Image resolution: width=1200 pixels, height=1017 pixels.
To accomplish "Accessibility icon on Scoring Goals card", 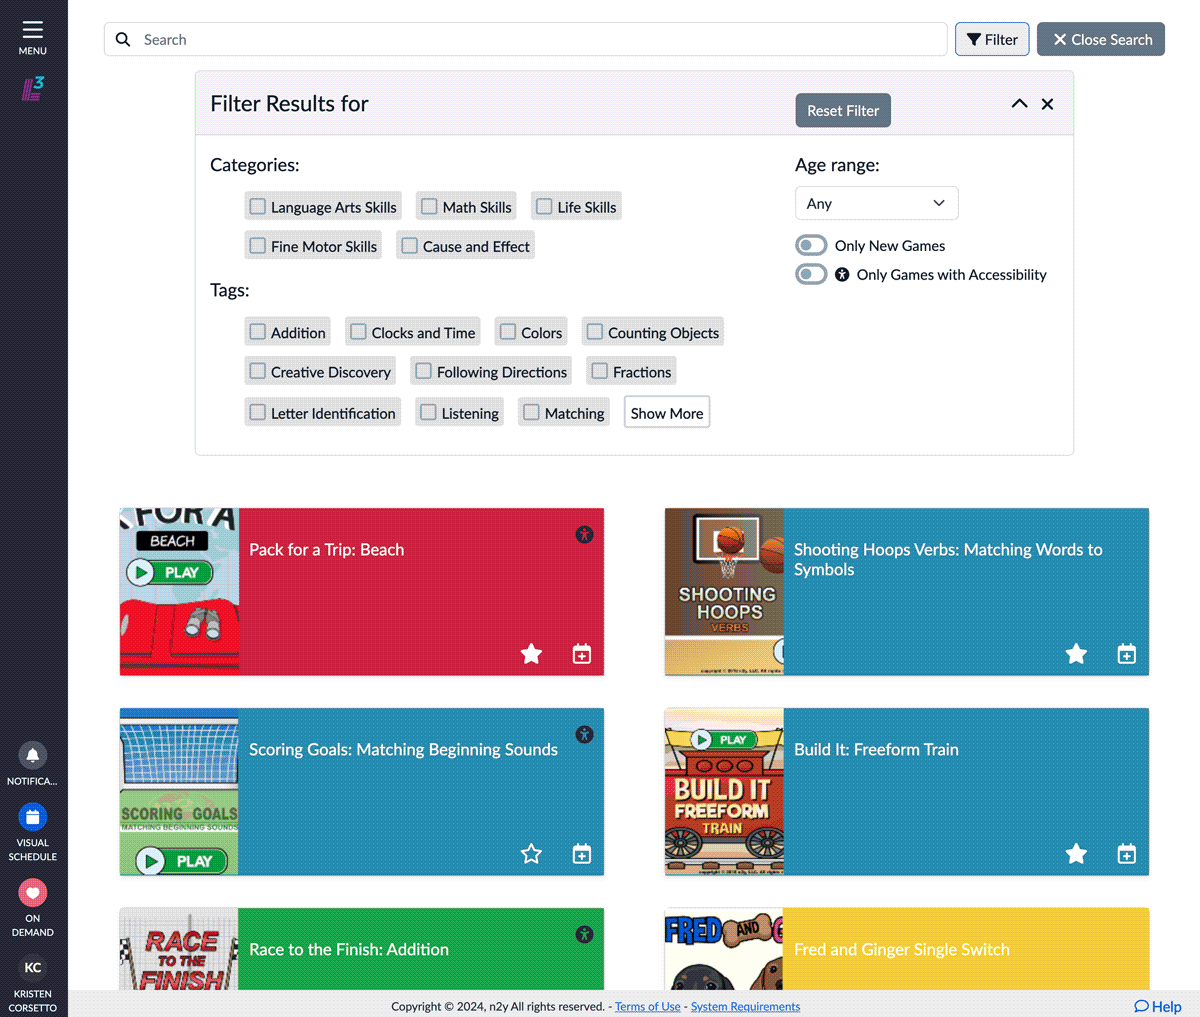I will point(584,735).
